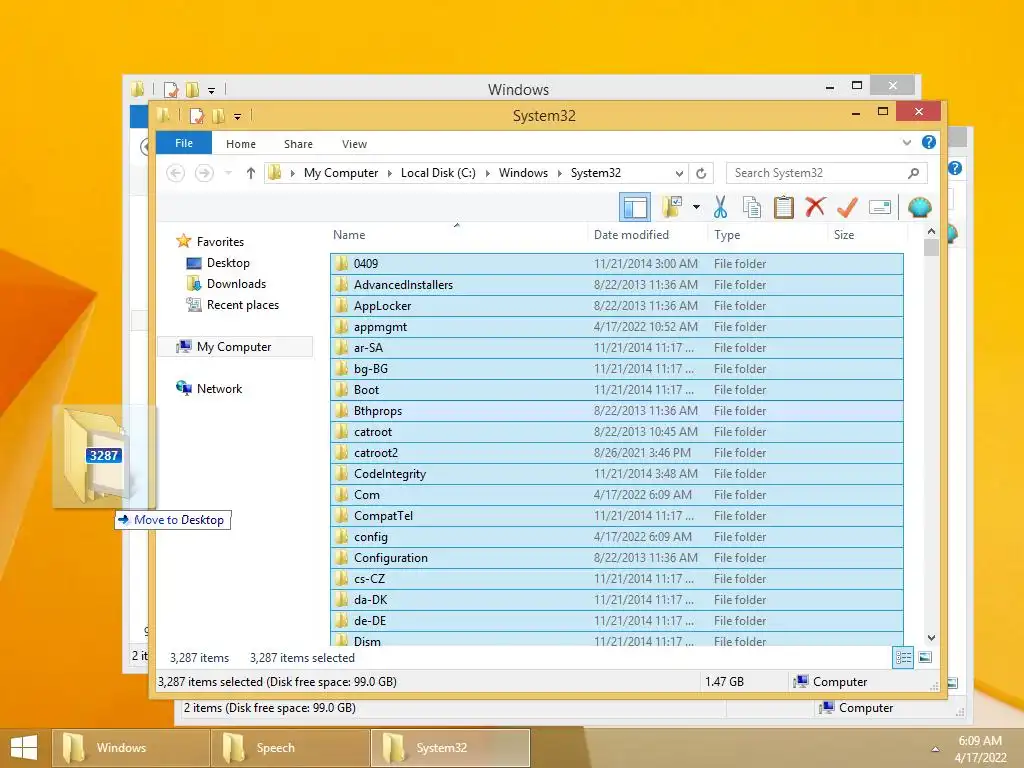Click Local Disk (C:) breadcrumb
Viewport: 1024px width, 768px height.
click(x=438, y=173)
